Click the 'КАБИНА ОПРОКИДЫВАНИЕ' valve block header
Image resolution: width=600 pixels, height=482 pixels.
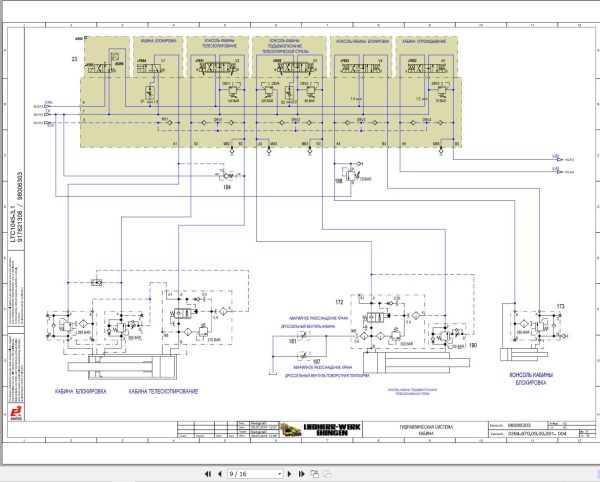pyautogui.click(x=424, y=41)
